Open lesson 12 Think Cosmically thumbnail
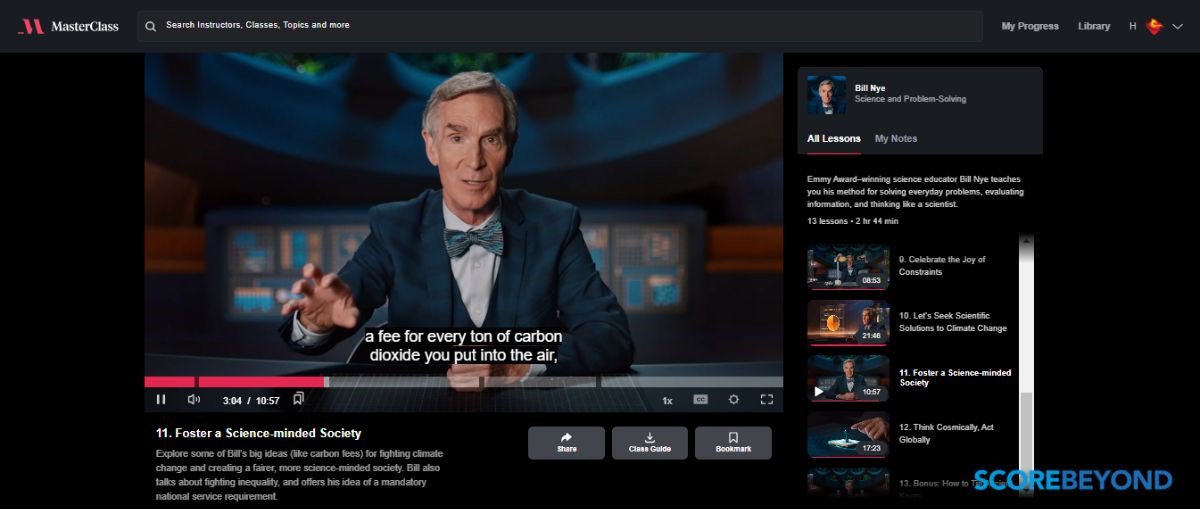 pyautogui.click(x=848, y=434)
